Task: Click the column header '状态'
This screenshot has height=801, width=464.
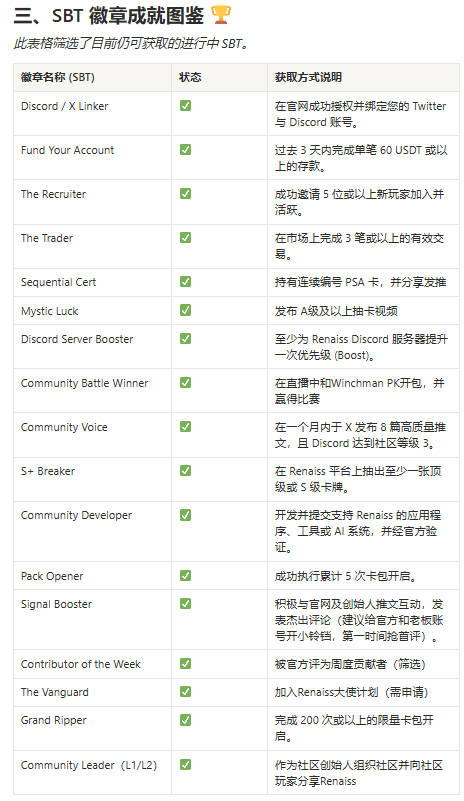Action: tap(190, 78)
